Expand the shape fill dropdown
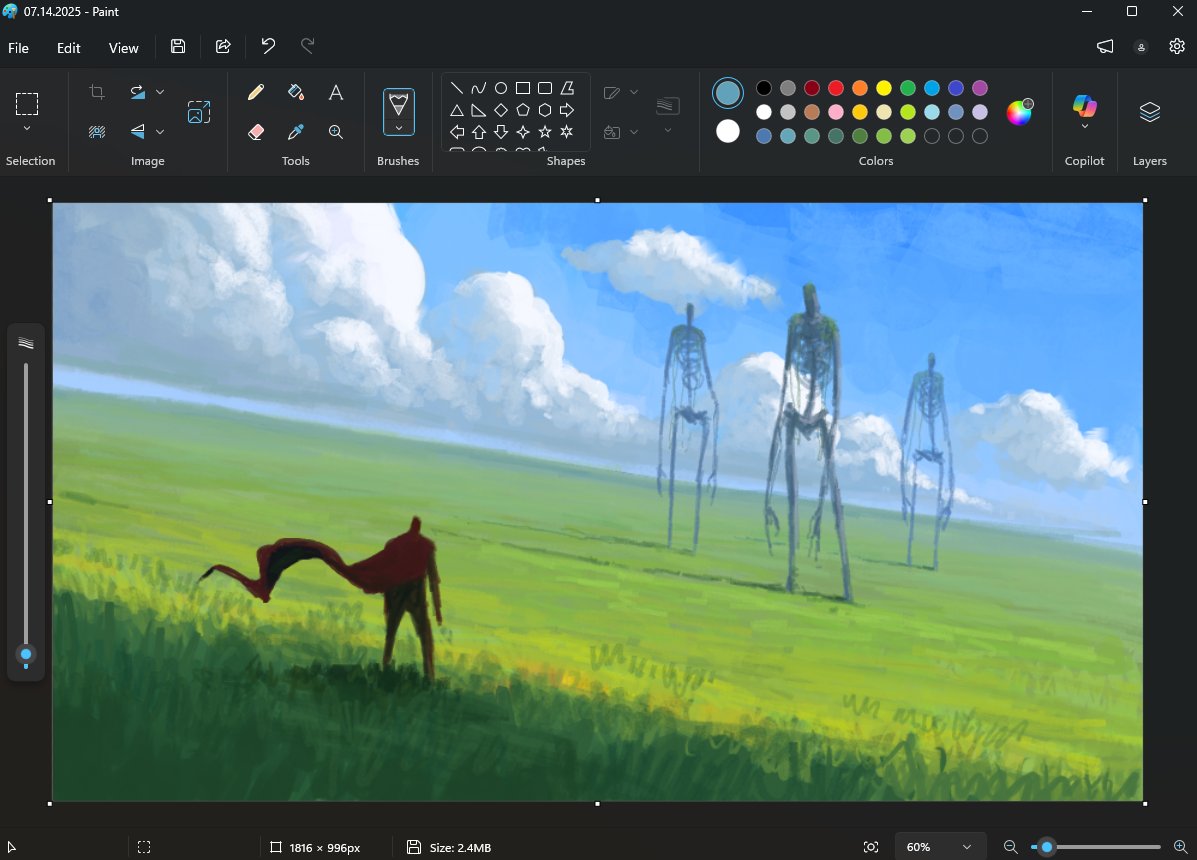This screenshot has width=1197, height=860. pos(634,132)
